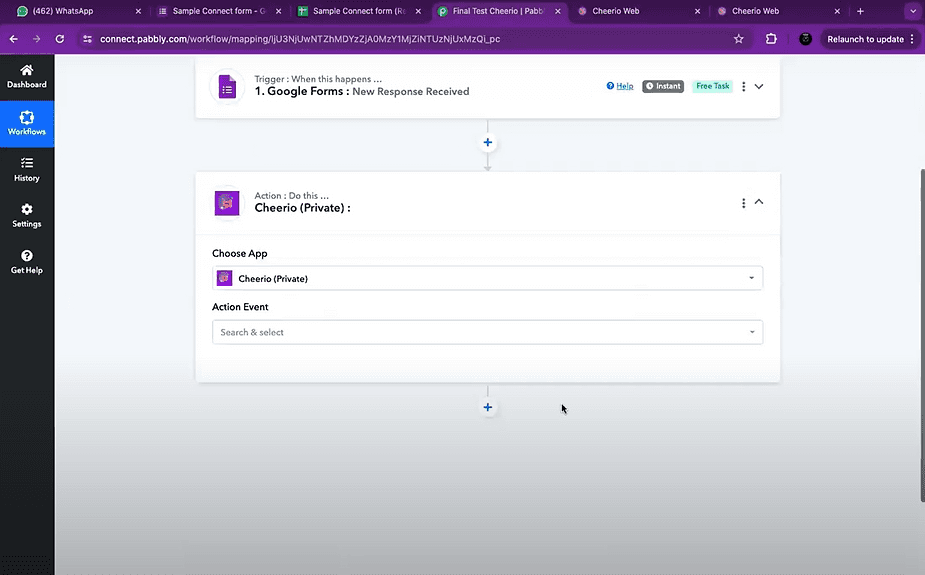
Task: Expand the Google Forms trigger step
Action: pos(759,87)
